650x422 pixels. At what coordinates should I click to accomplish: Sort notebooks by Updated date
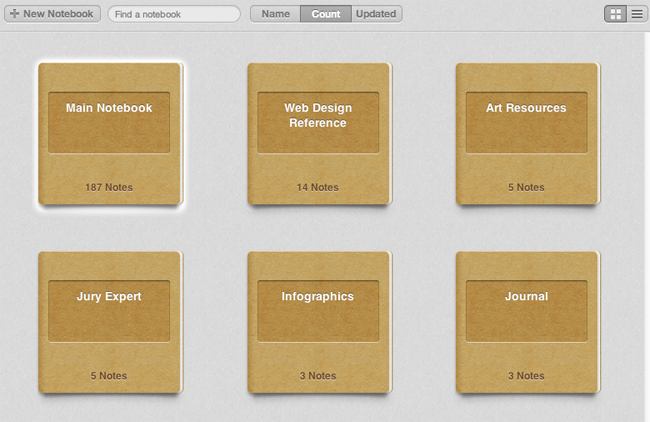click(376, 14)
